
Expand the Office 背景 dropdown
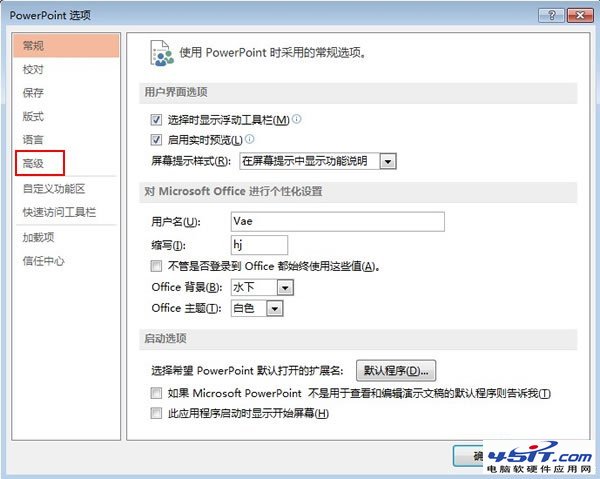(285, 287)
